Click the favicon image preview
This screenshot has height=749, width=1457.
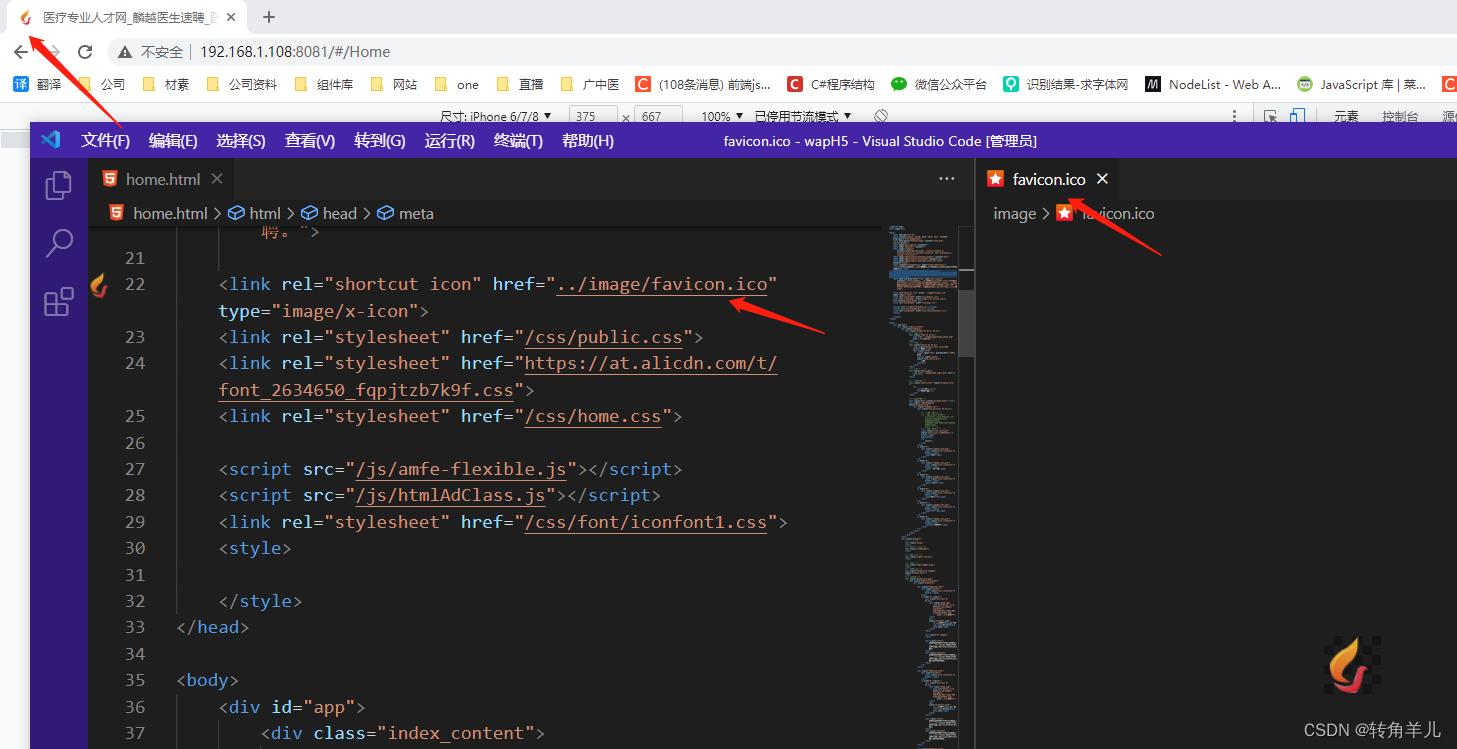1353,664
